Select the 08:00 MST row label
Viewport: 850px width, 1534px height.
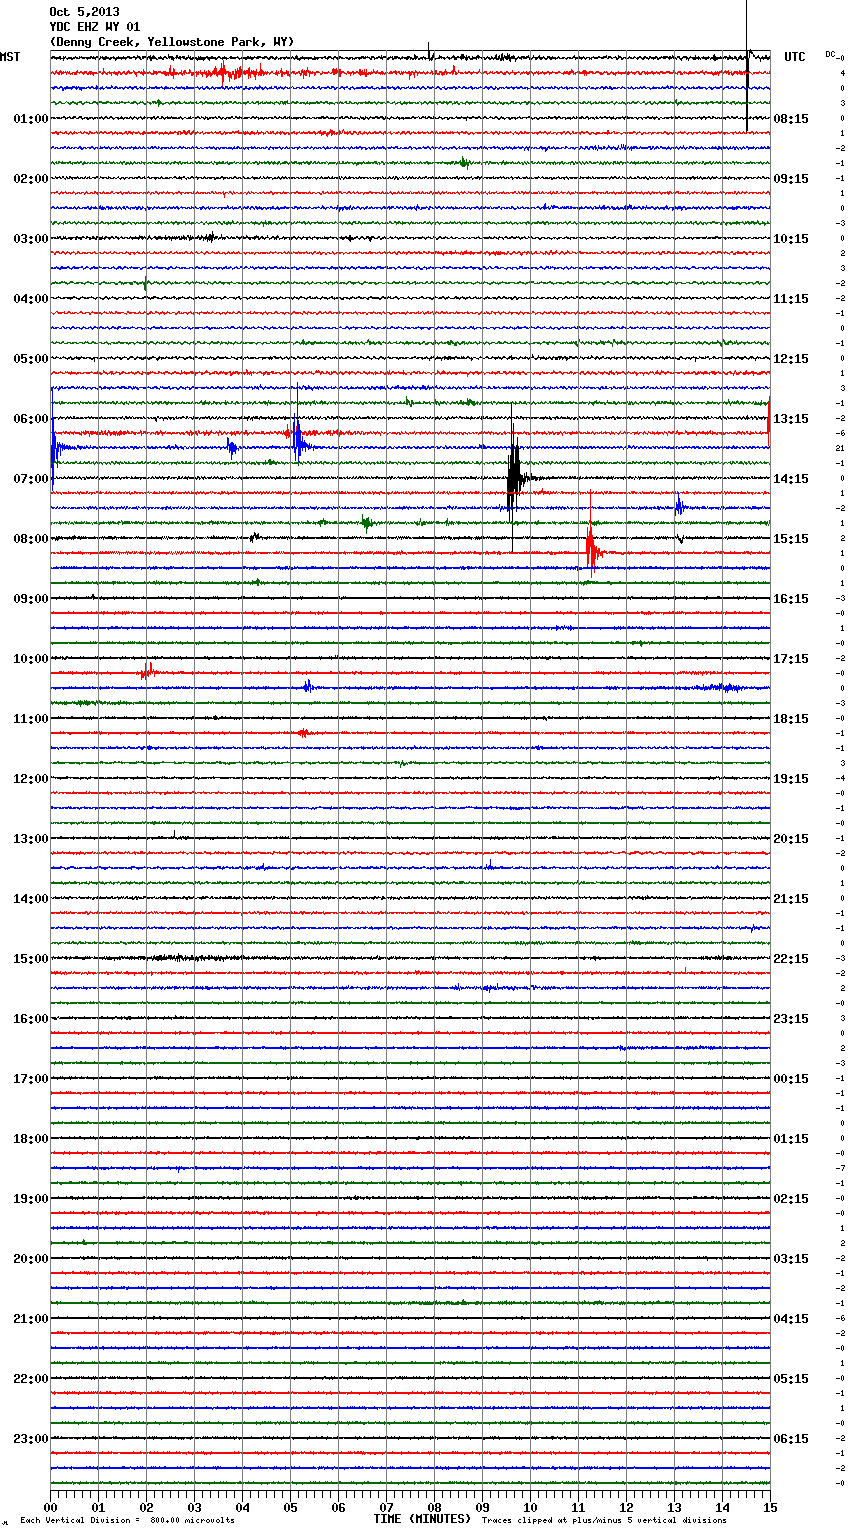pyautogui.click(x=31, y=539)
